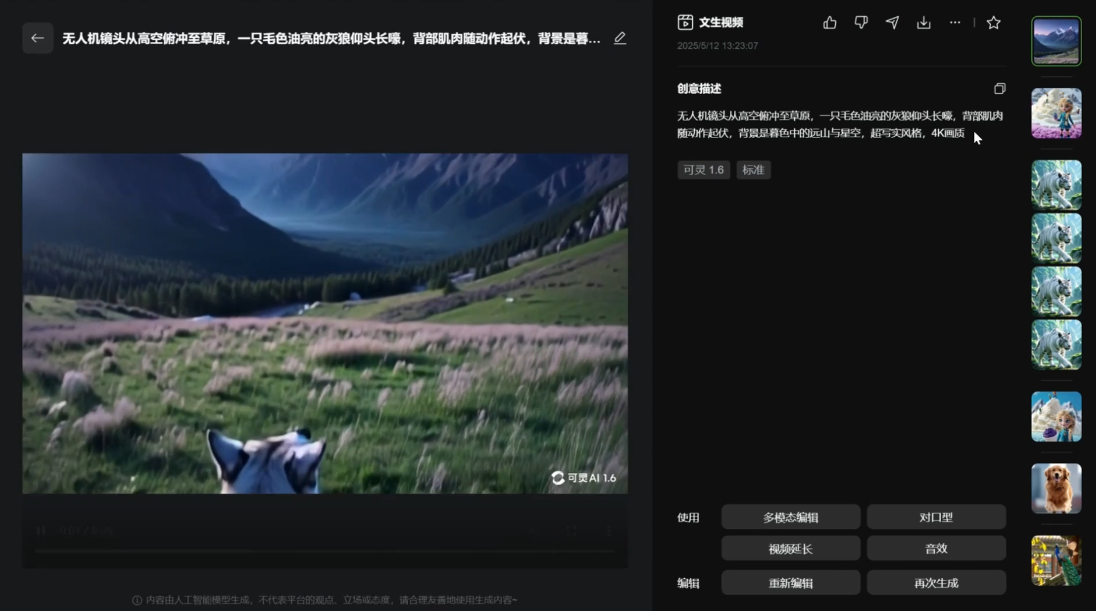Enter fullscreen on the video player

[571, 532]
